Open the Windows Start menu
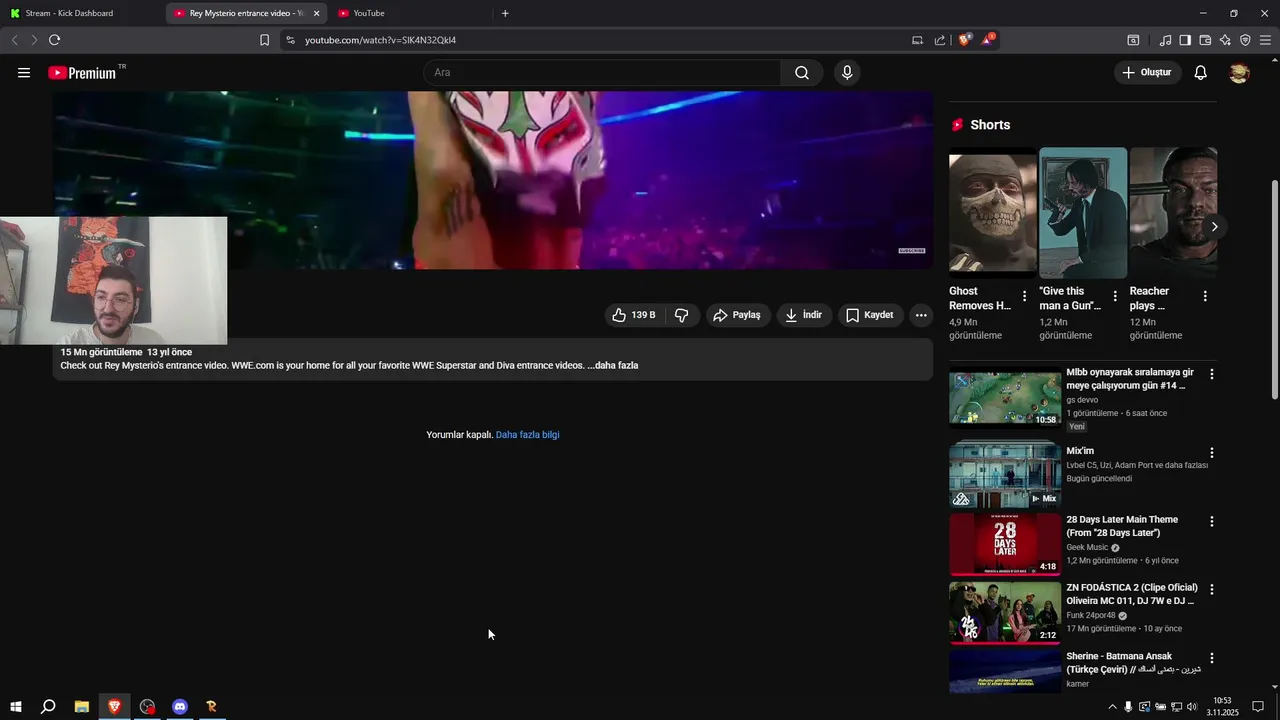Image resolution: width=1280 pixels, height=720 pixels. coord(15,707)
